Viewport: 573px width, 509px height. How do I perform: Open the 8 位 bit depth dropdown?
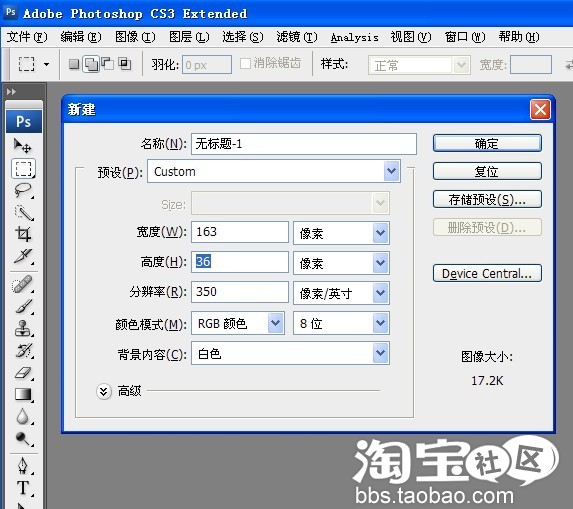(x=341, y=323)
